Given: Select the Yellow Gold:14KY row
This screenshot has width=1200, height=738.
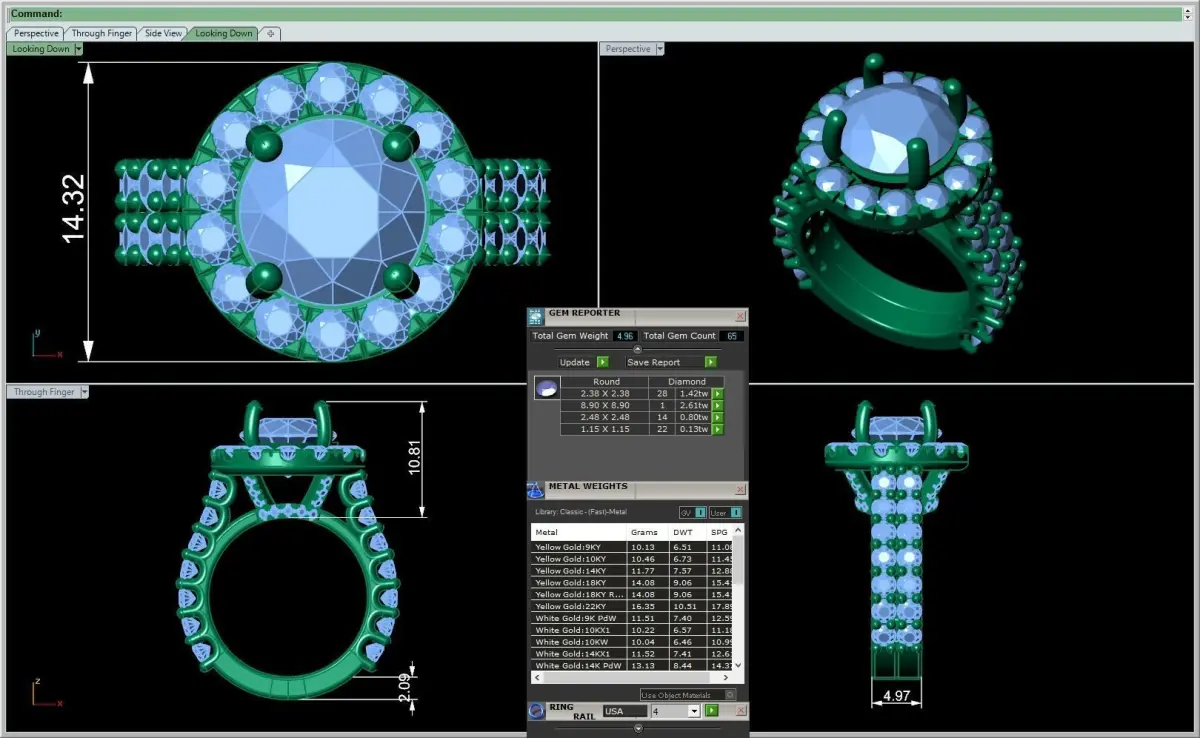Looking at the screenshot, I should tap(633, 571).
